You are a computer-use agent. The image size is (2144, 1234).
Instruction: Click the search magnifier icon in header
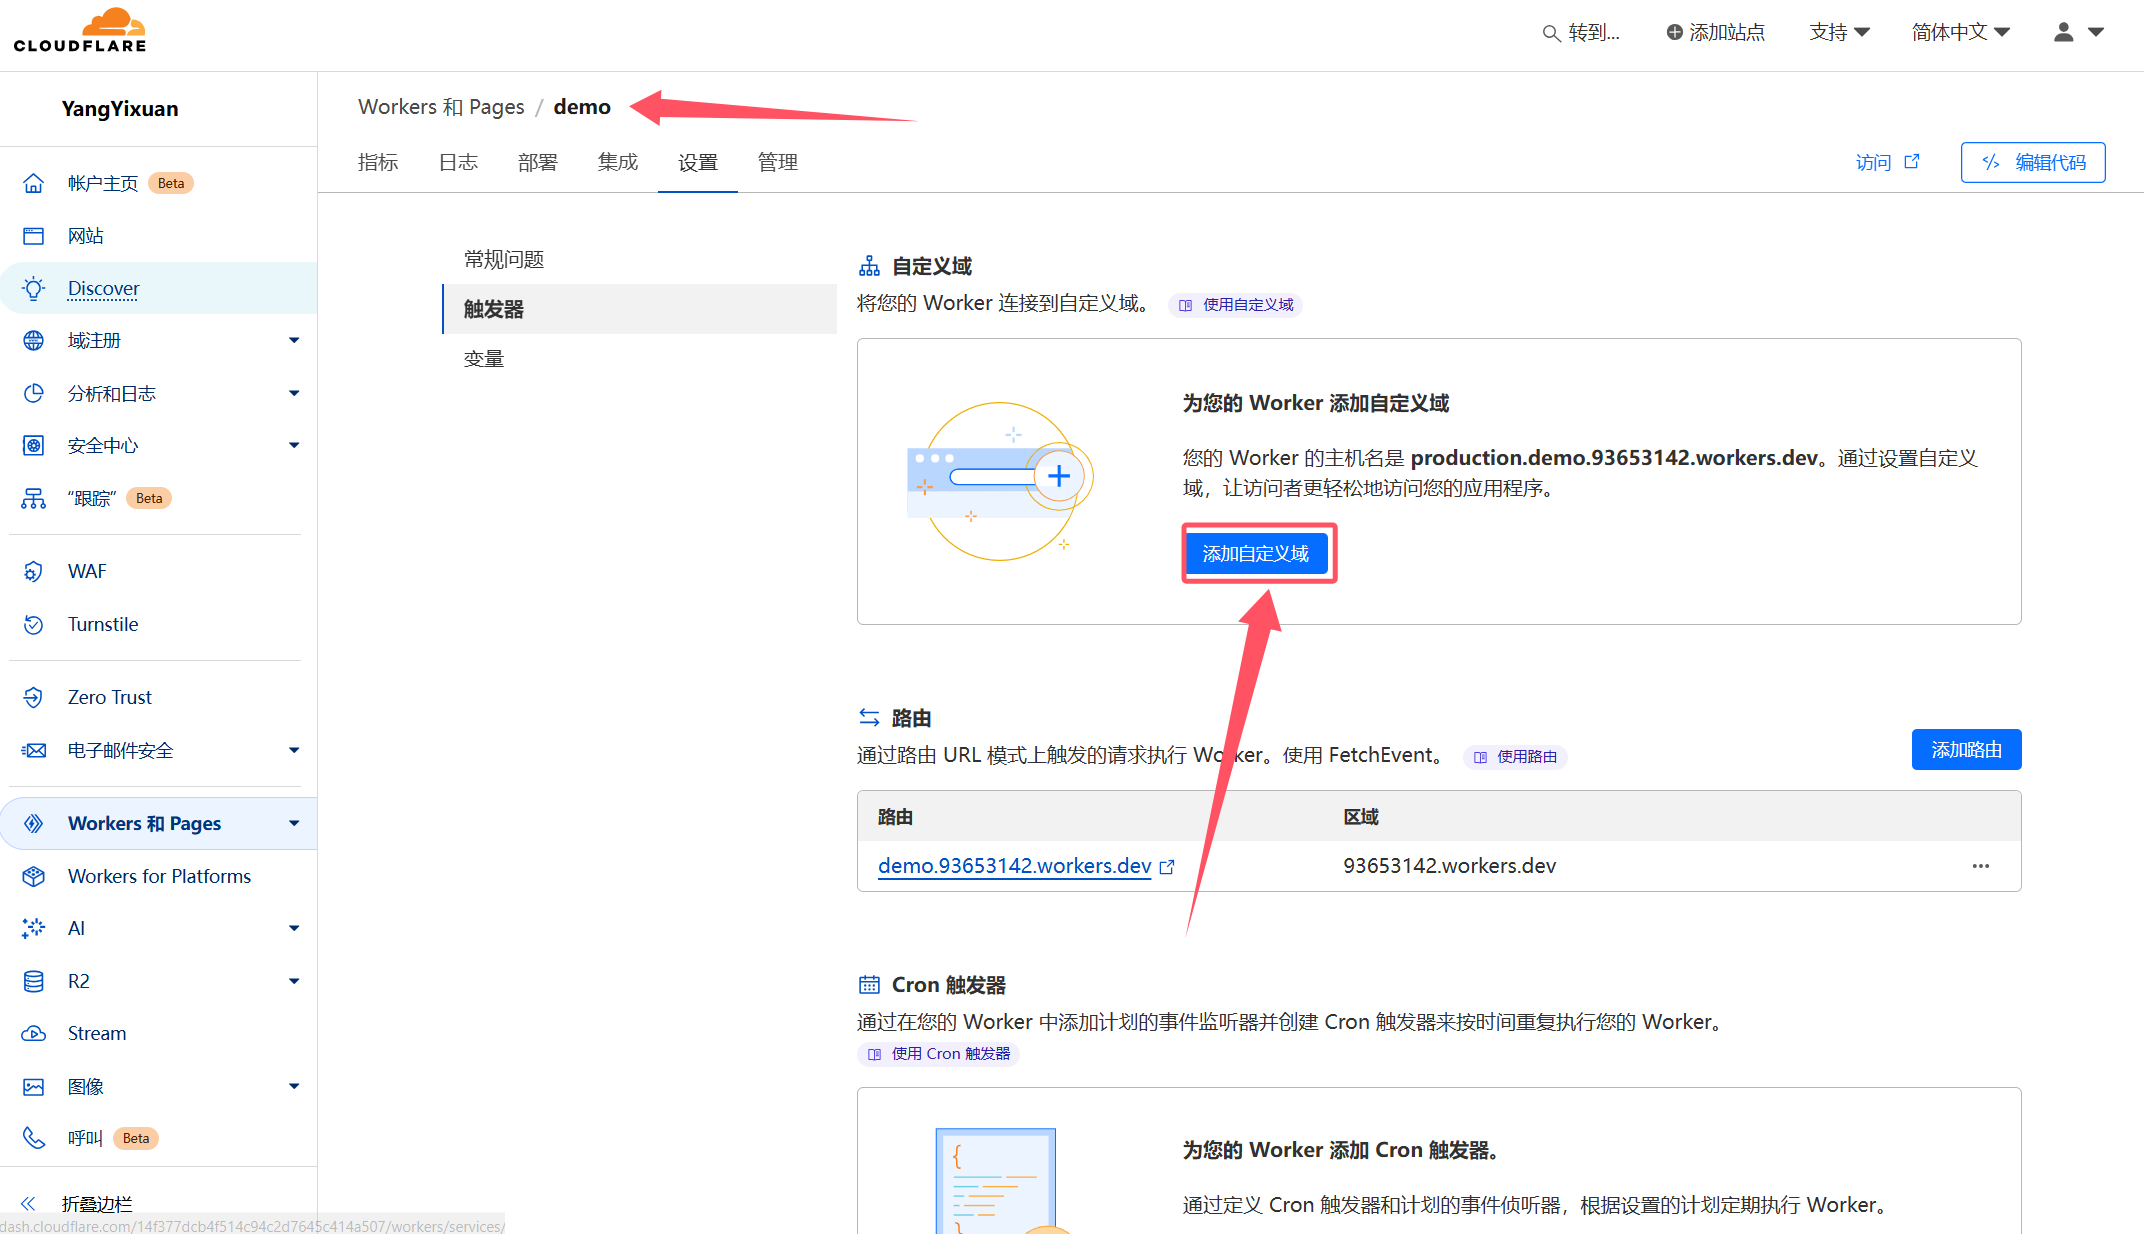(x=1551, y=33)
